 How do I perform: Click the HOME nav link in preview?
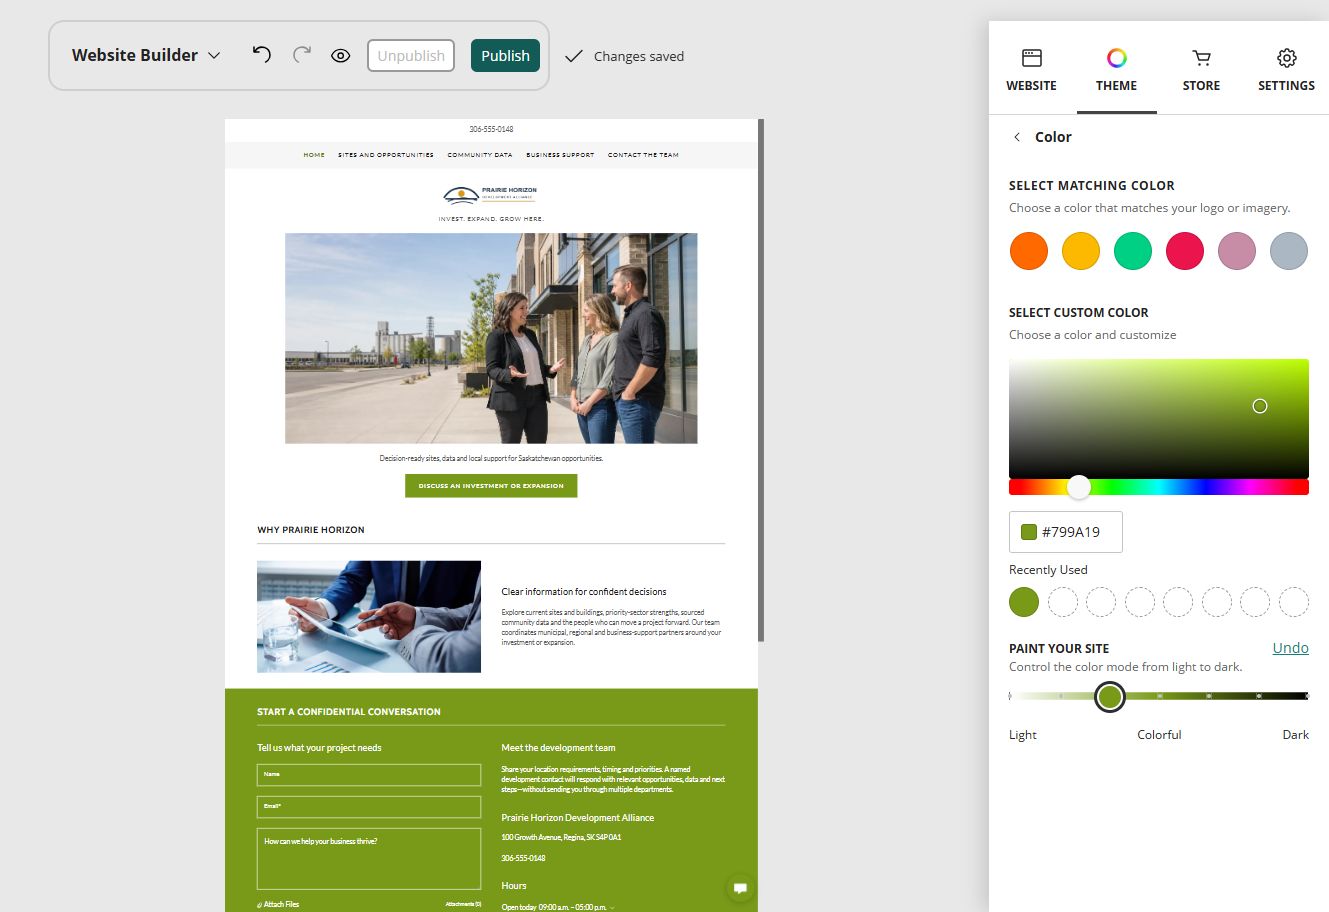coord(314,155)
